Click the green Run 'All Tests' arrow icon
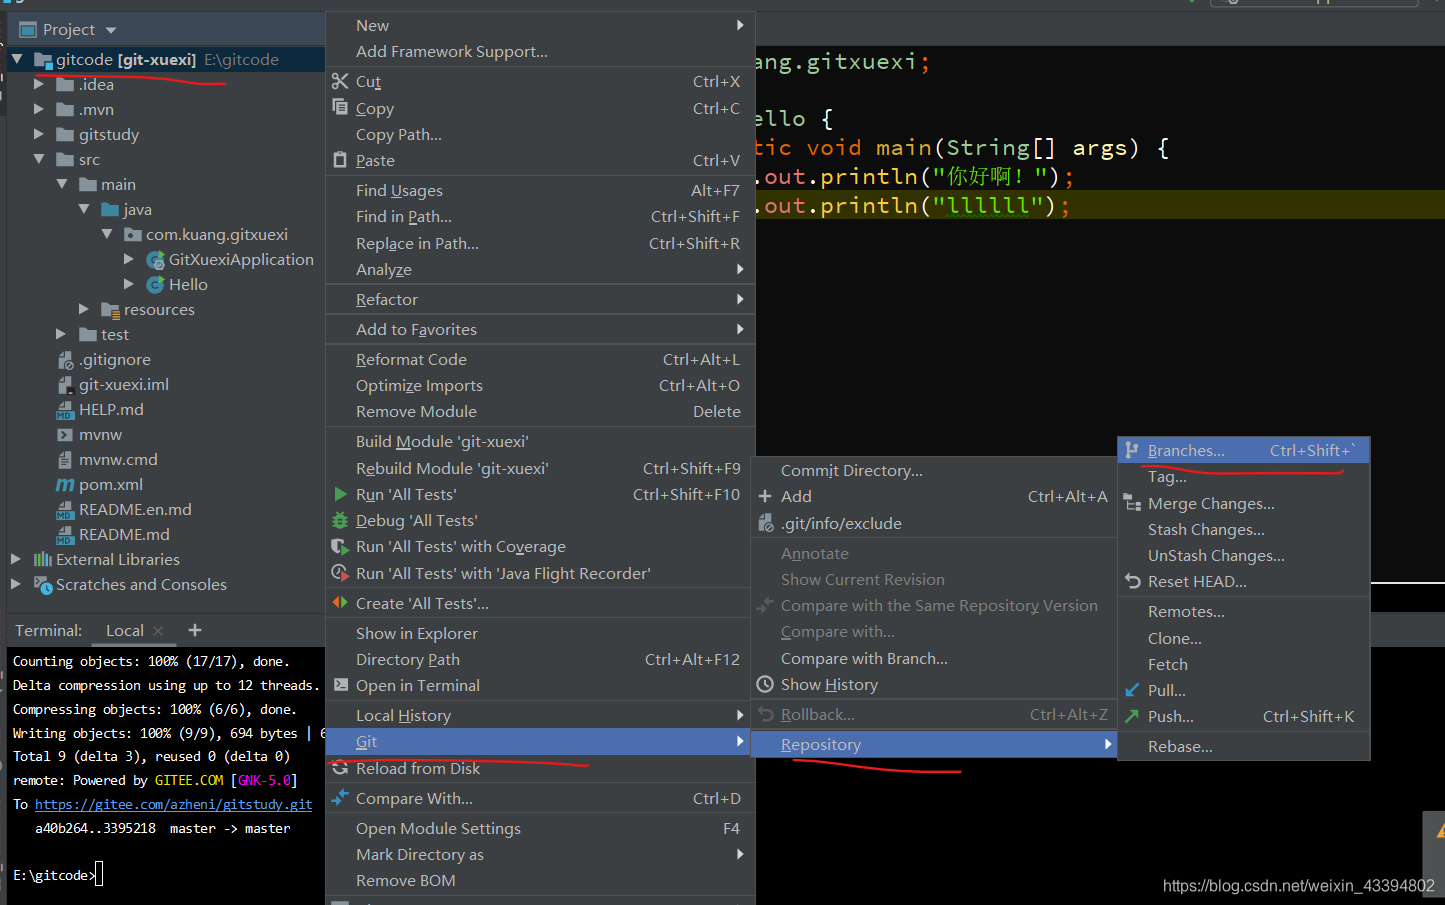This screenshot has height=905, width=1445. [340, 494]
